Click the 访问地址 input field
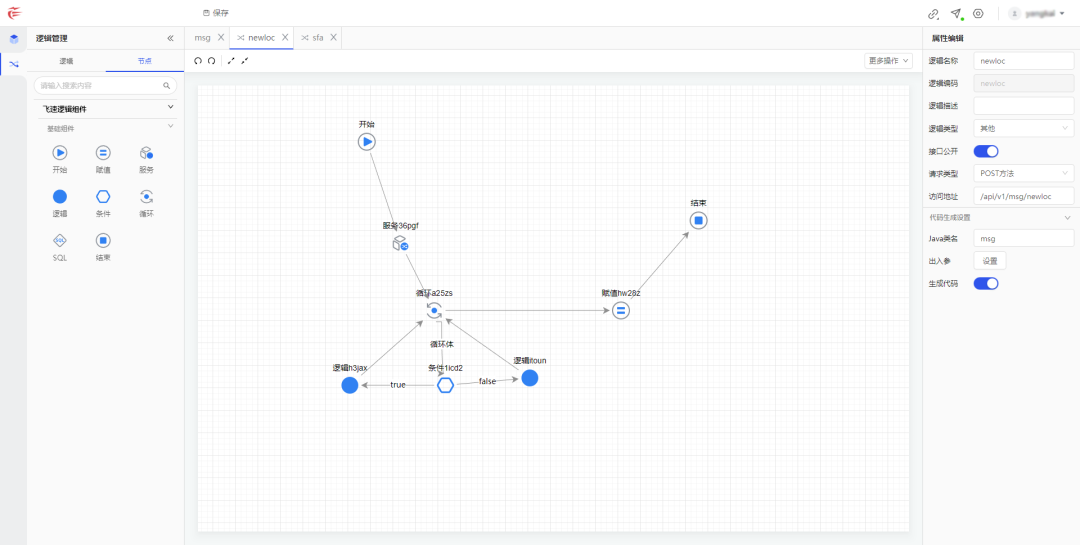The image size is (1080, 545). tap(1024, 196)
